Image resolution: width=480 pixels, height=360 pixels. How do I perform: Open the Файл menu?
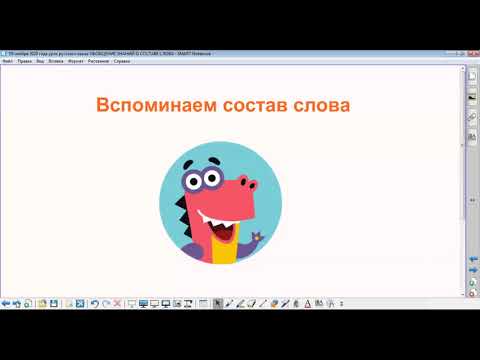coord(7,61)
